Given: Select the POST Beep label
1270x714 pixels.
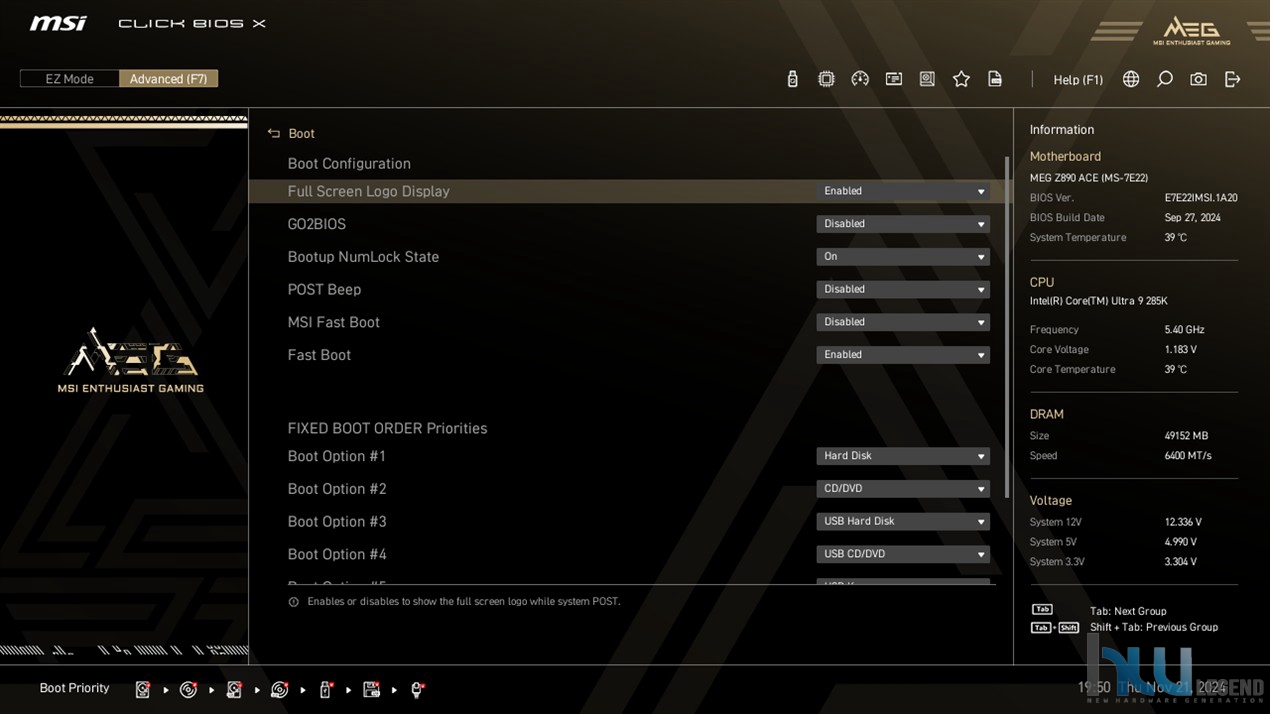Looking at the screenshot, I should tap(324, 290).
